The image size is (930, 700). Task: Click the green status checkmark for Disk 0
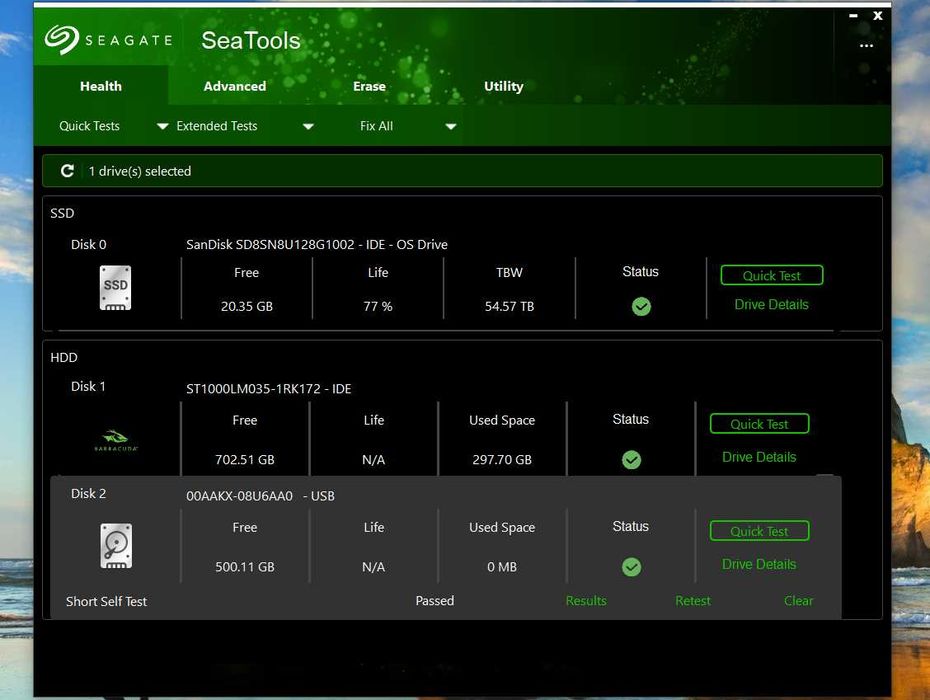[x=641, y=306]
